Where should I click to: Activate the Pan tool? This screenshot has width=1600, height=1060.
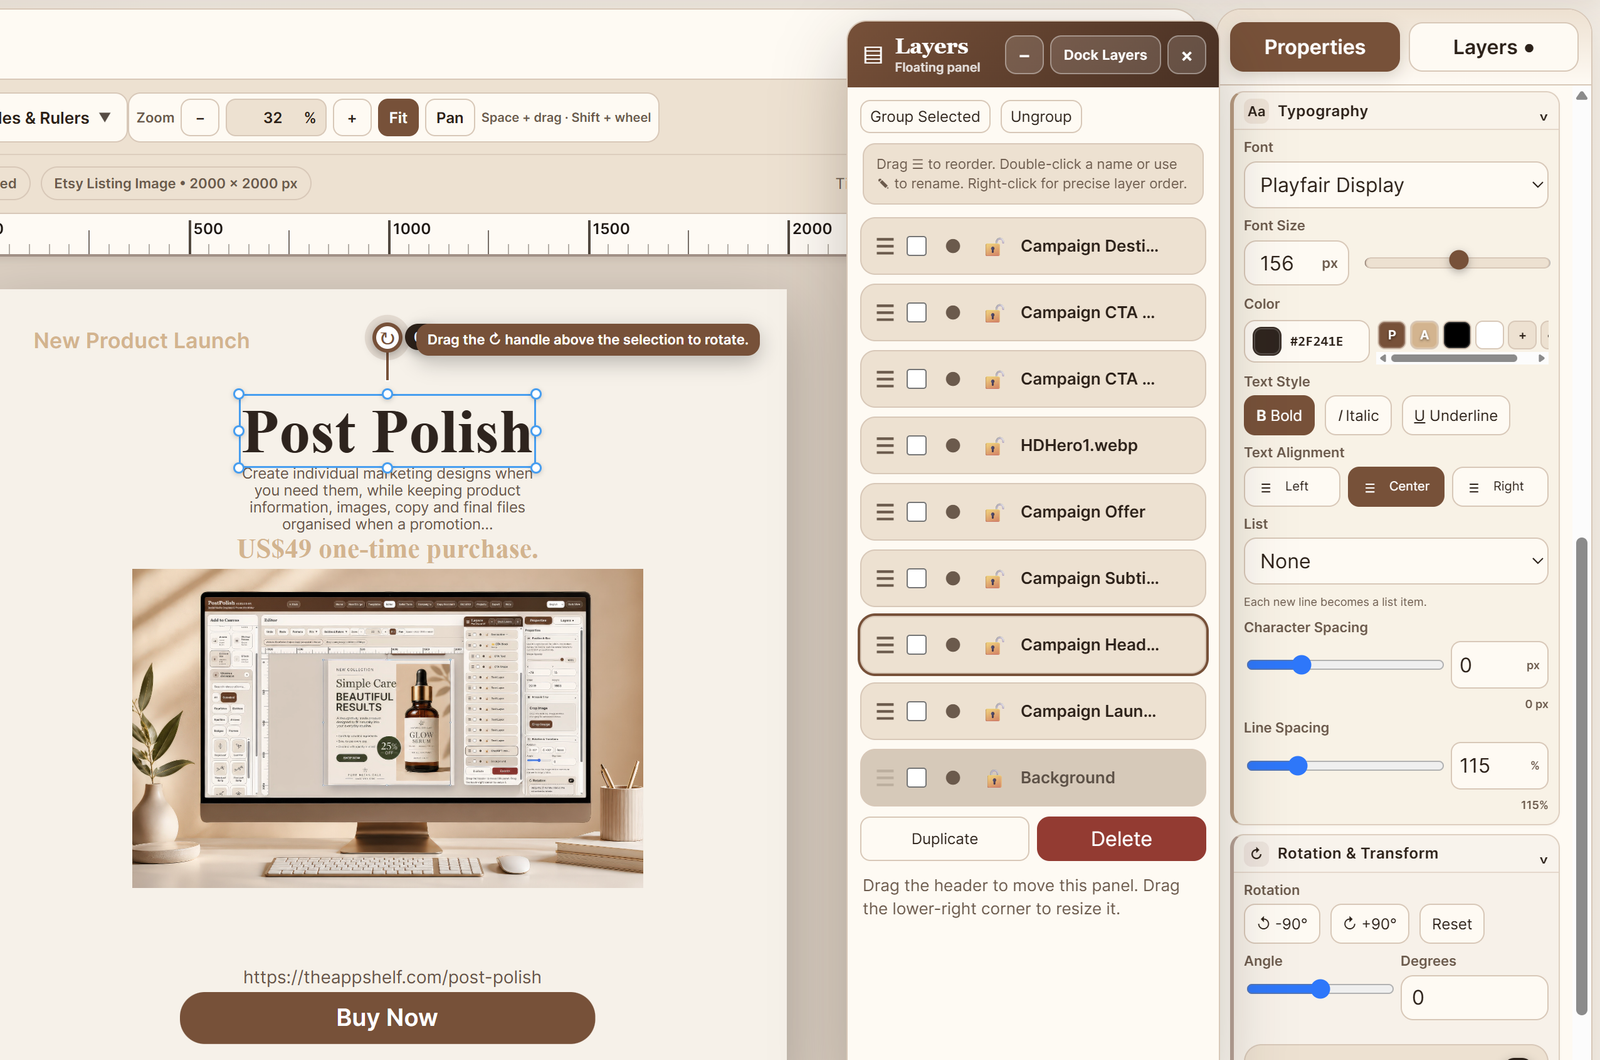(x=449, y=118)
